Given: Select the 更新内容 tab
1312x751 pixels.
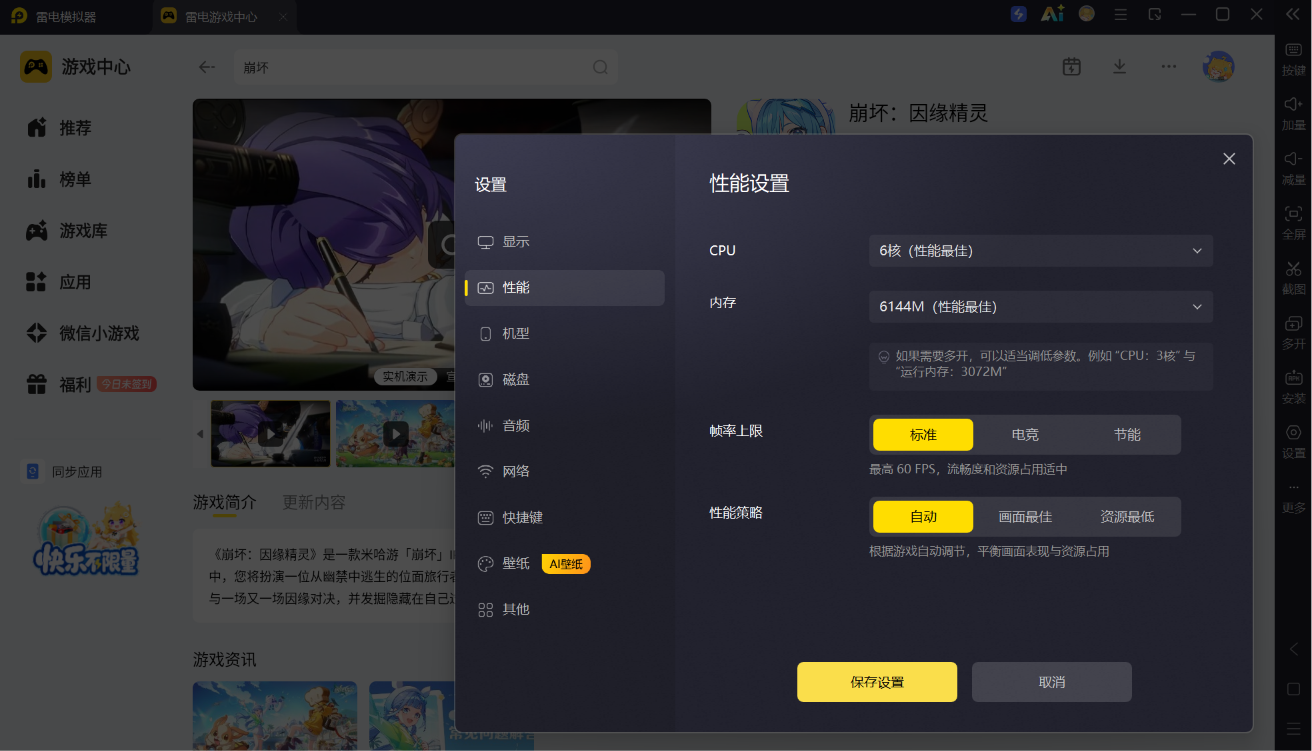Looking at the screenshot, I should 314,502.
